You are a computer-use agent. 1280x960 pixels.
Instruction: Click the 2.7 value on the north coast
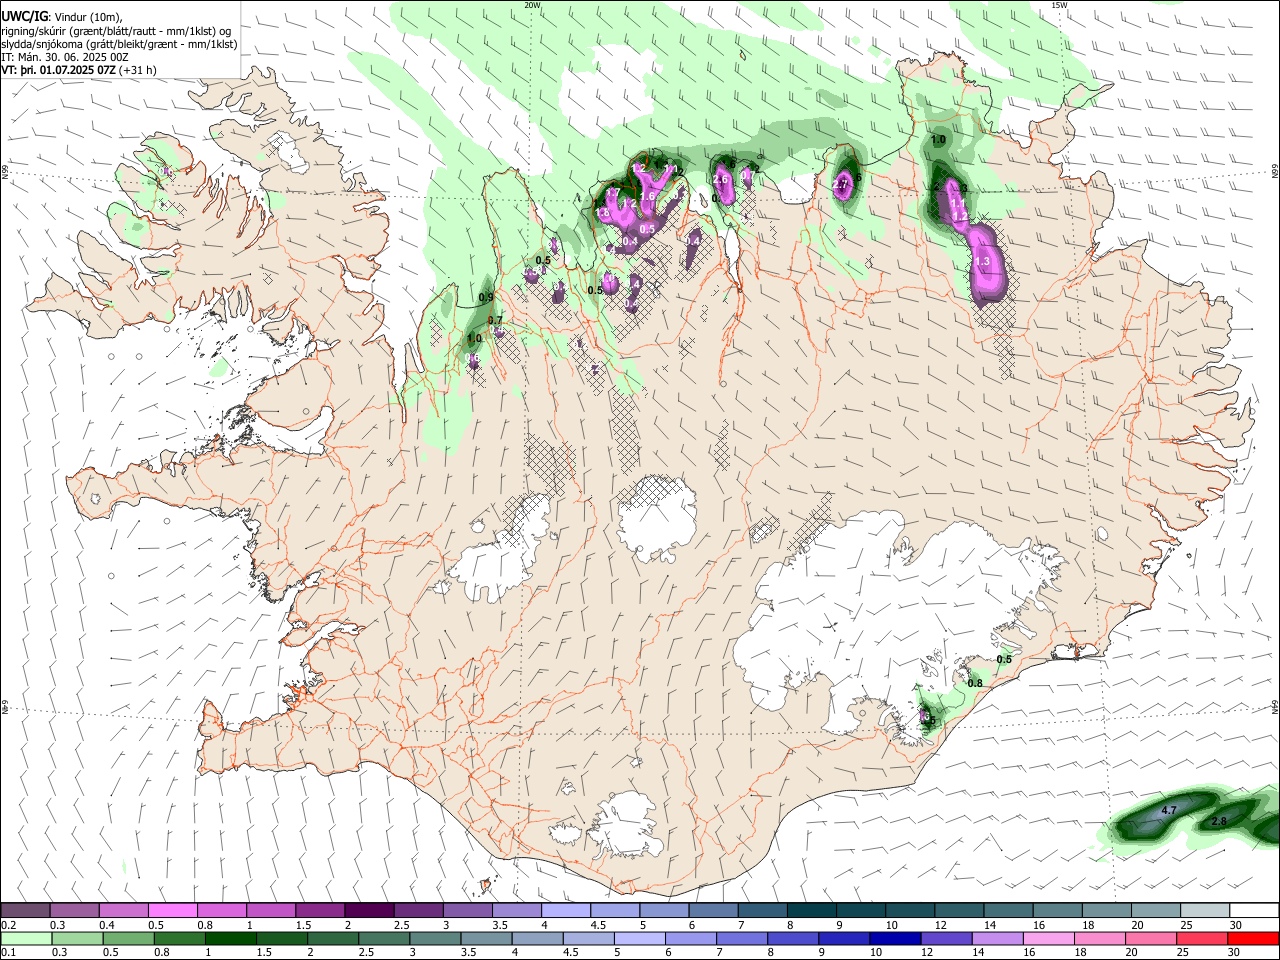coord(840,185)
